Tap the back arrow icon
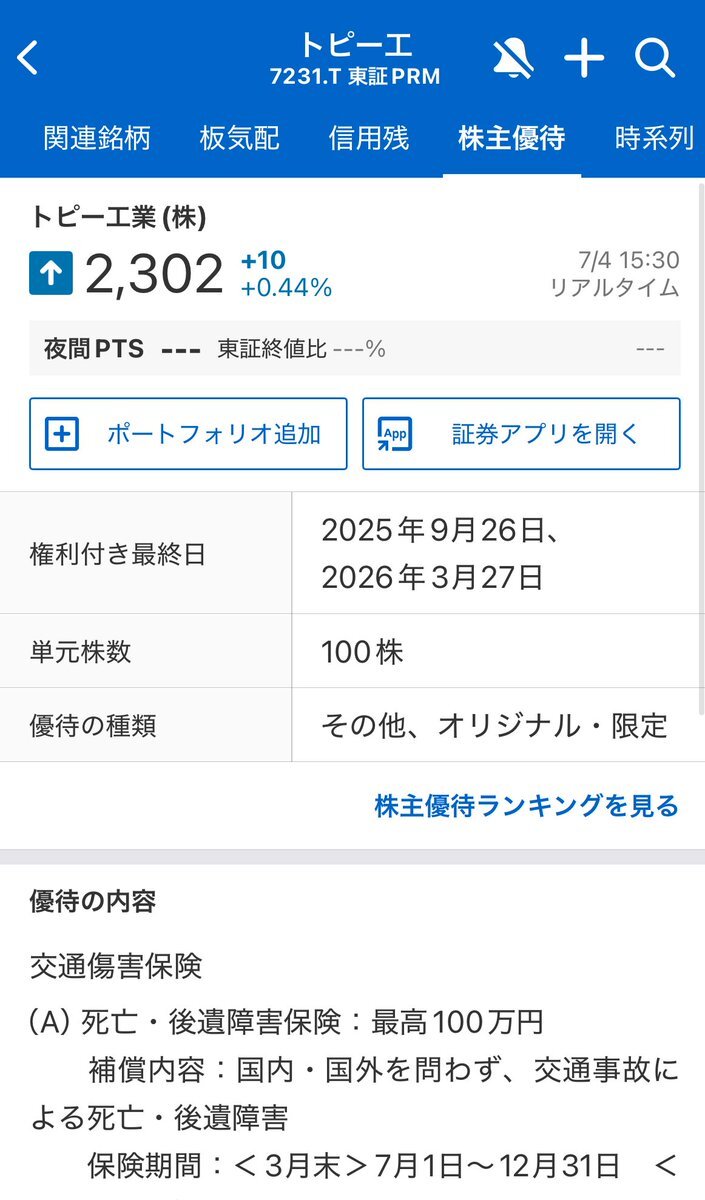This screenshot has width=705, height=1200. [28, 58]
